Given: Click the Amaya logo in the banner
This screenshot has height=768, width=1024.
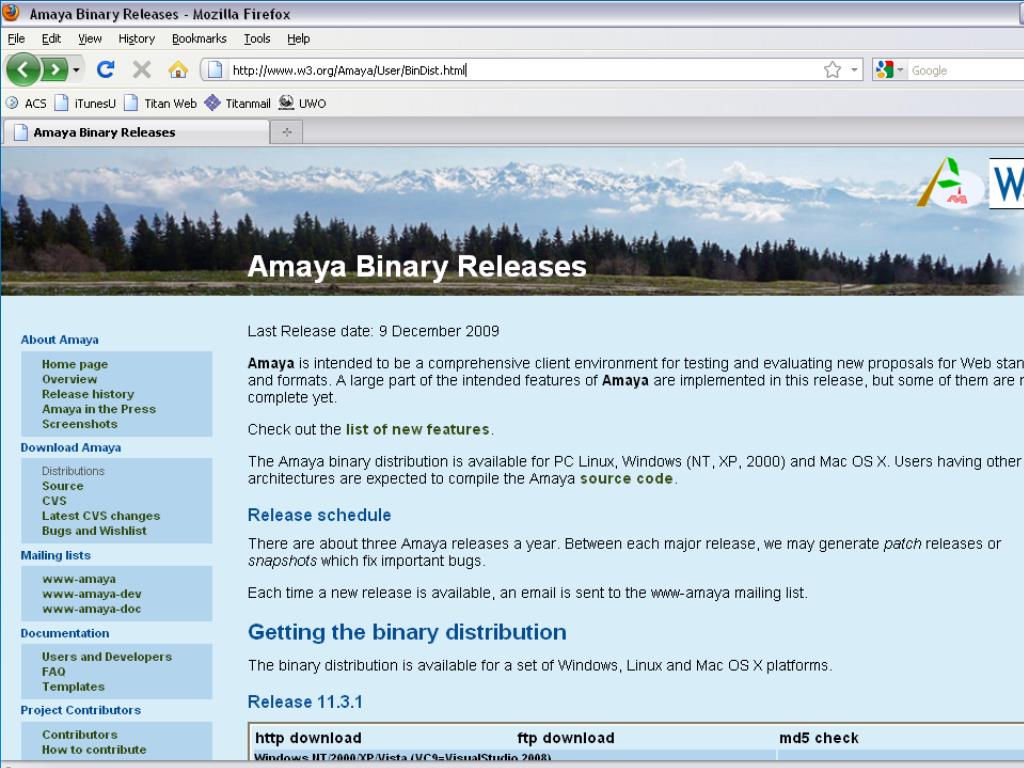Looking at the screenshot, I should (x=949, y=184).
